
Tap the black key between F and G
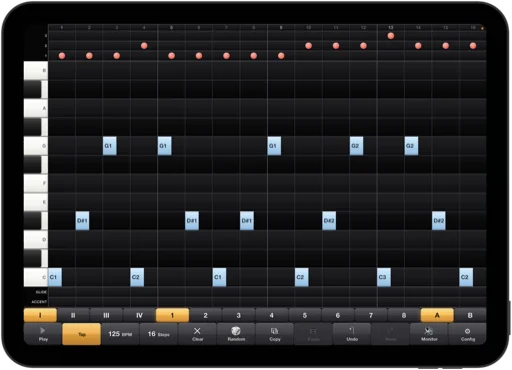pyautogui.click(x=33, y=164)
